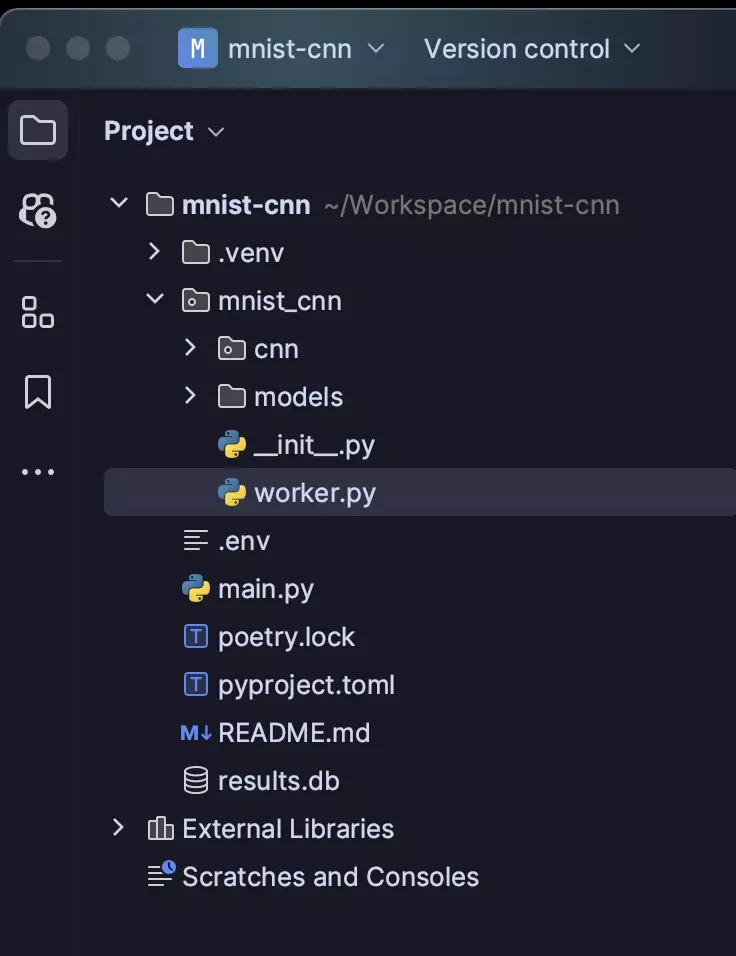Open the Bookmarks tool window icon
This screenshot has width=736, height=956.
(38, 392)
